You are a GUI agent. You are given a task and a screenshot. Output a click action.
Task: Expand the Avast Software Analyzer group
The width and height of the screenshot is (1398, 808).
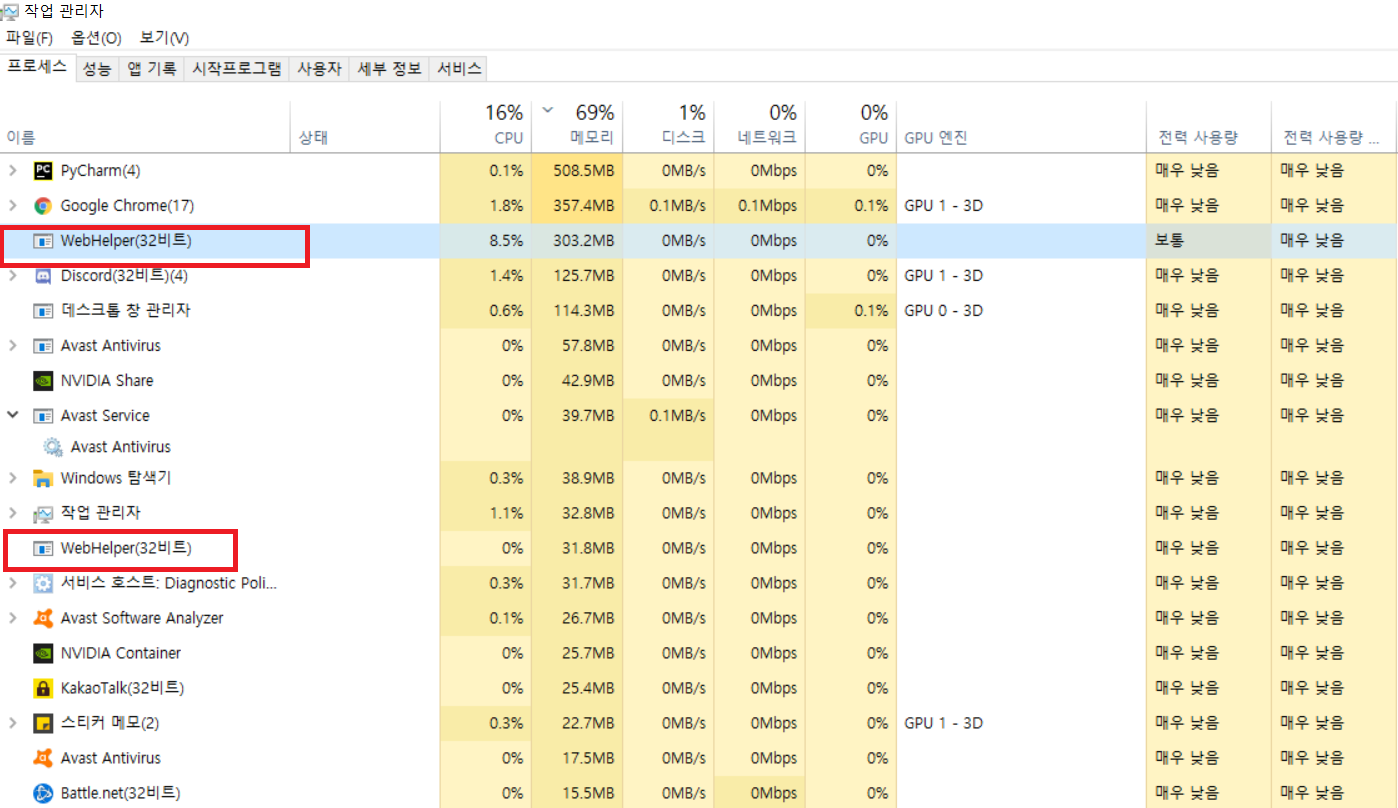[13, 618]
